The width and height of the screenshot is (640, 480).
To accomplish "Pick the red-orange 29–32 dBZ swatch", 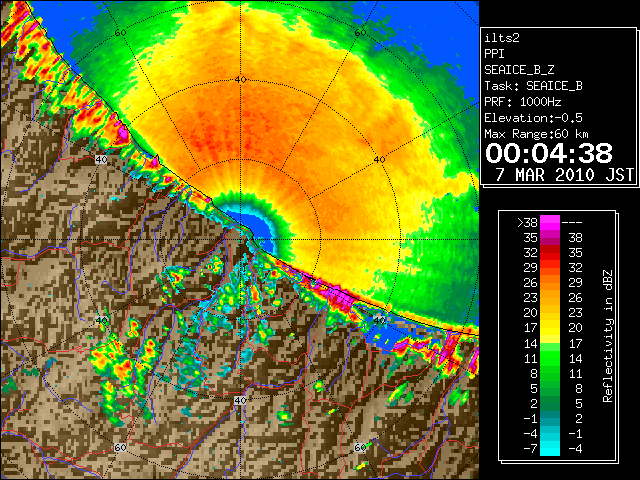I will 550,268.
